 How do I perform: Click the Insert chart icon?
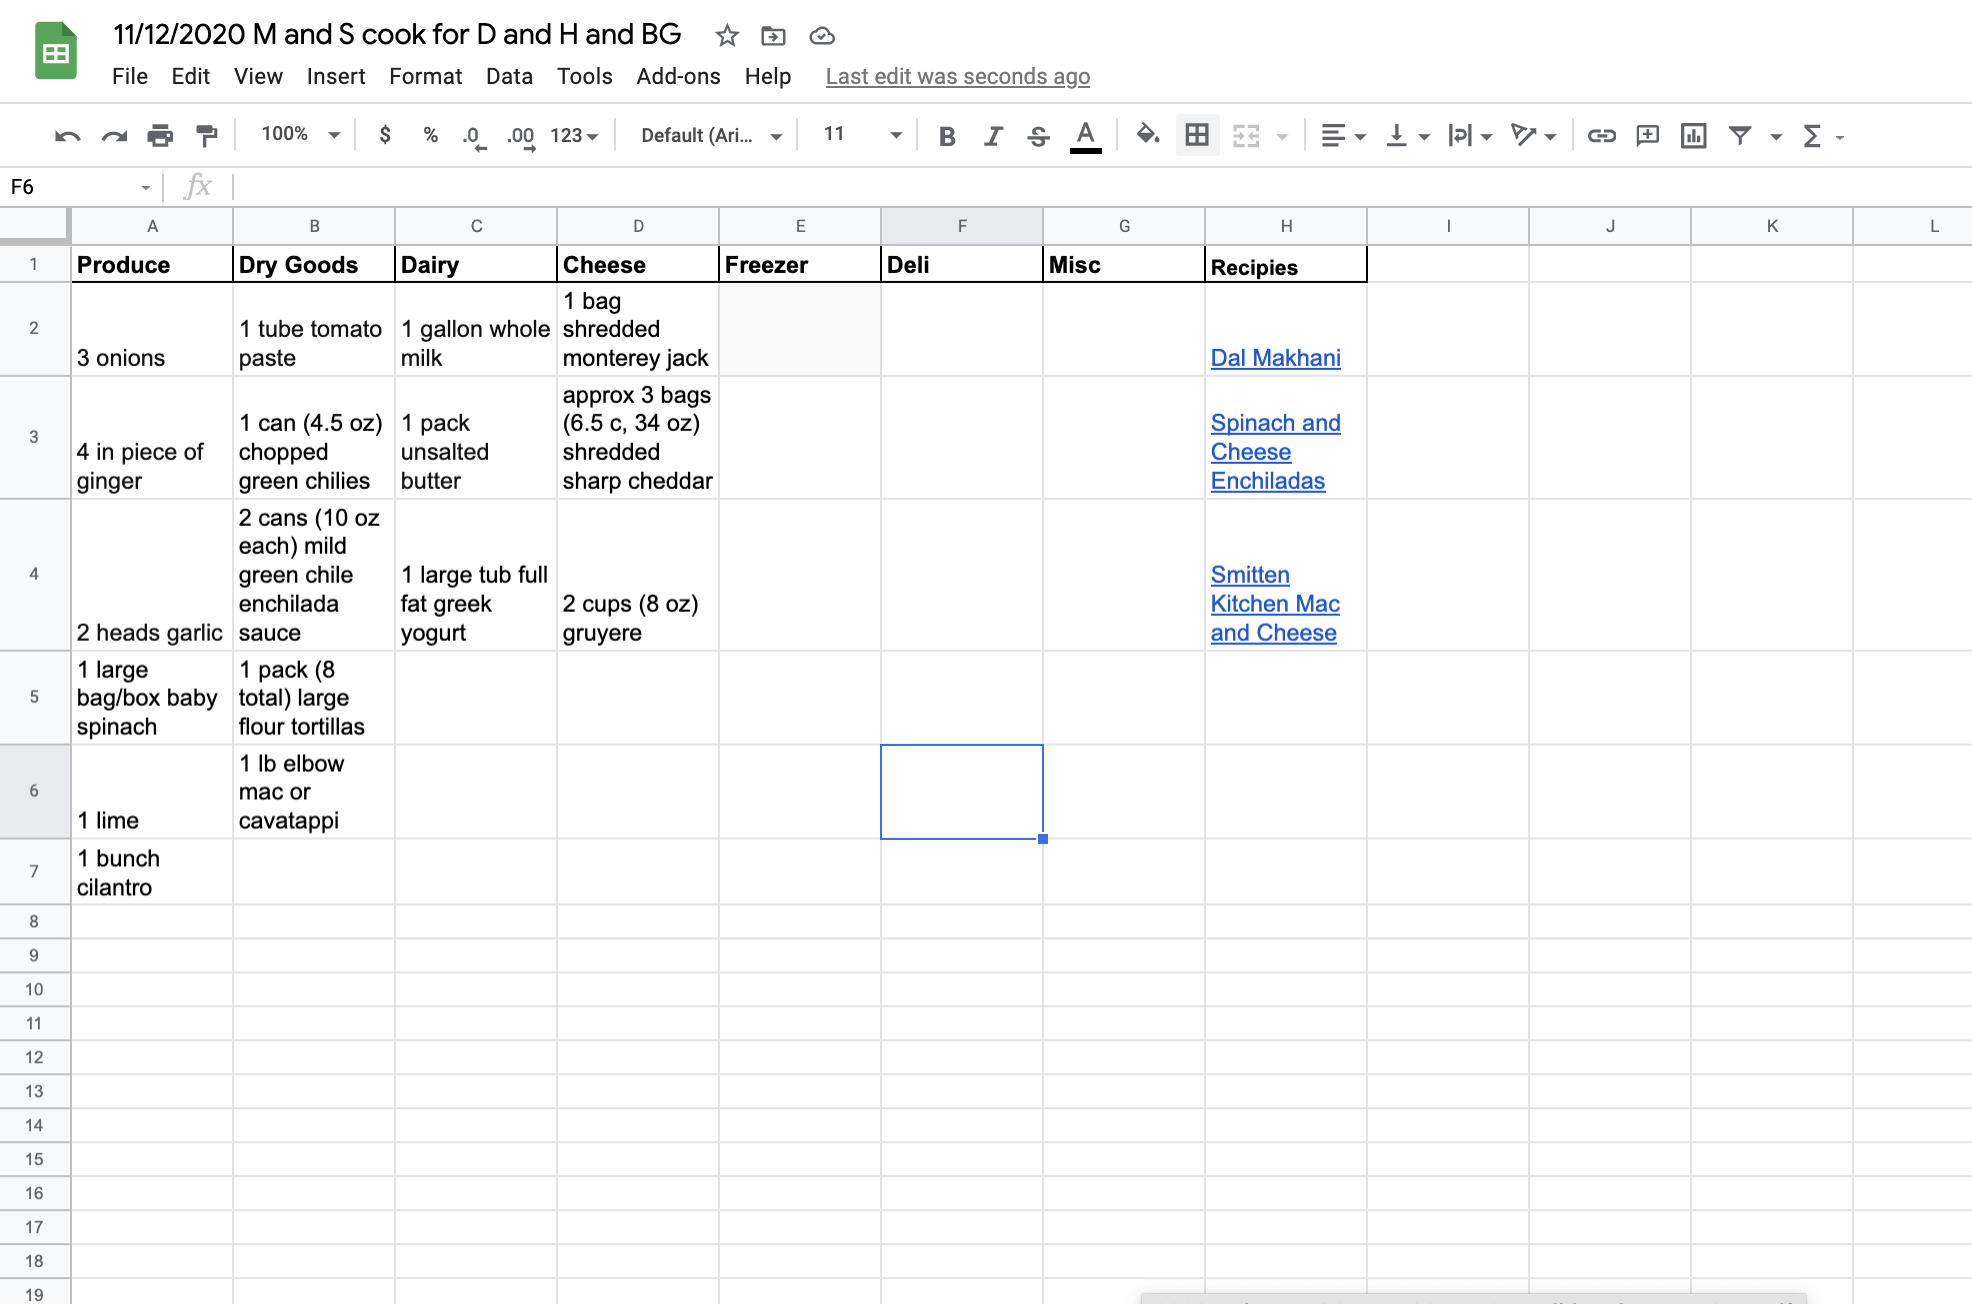[x=1694, y=136]
